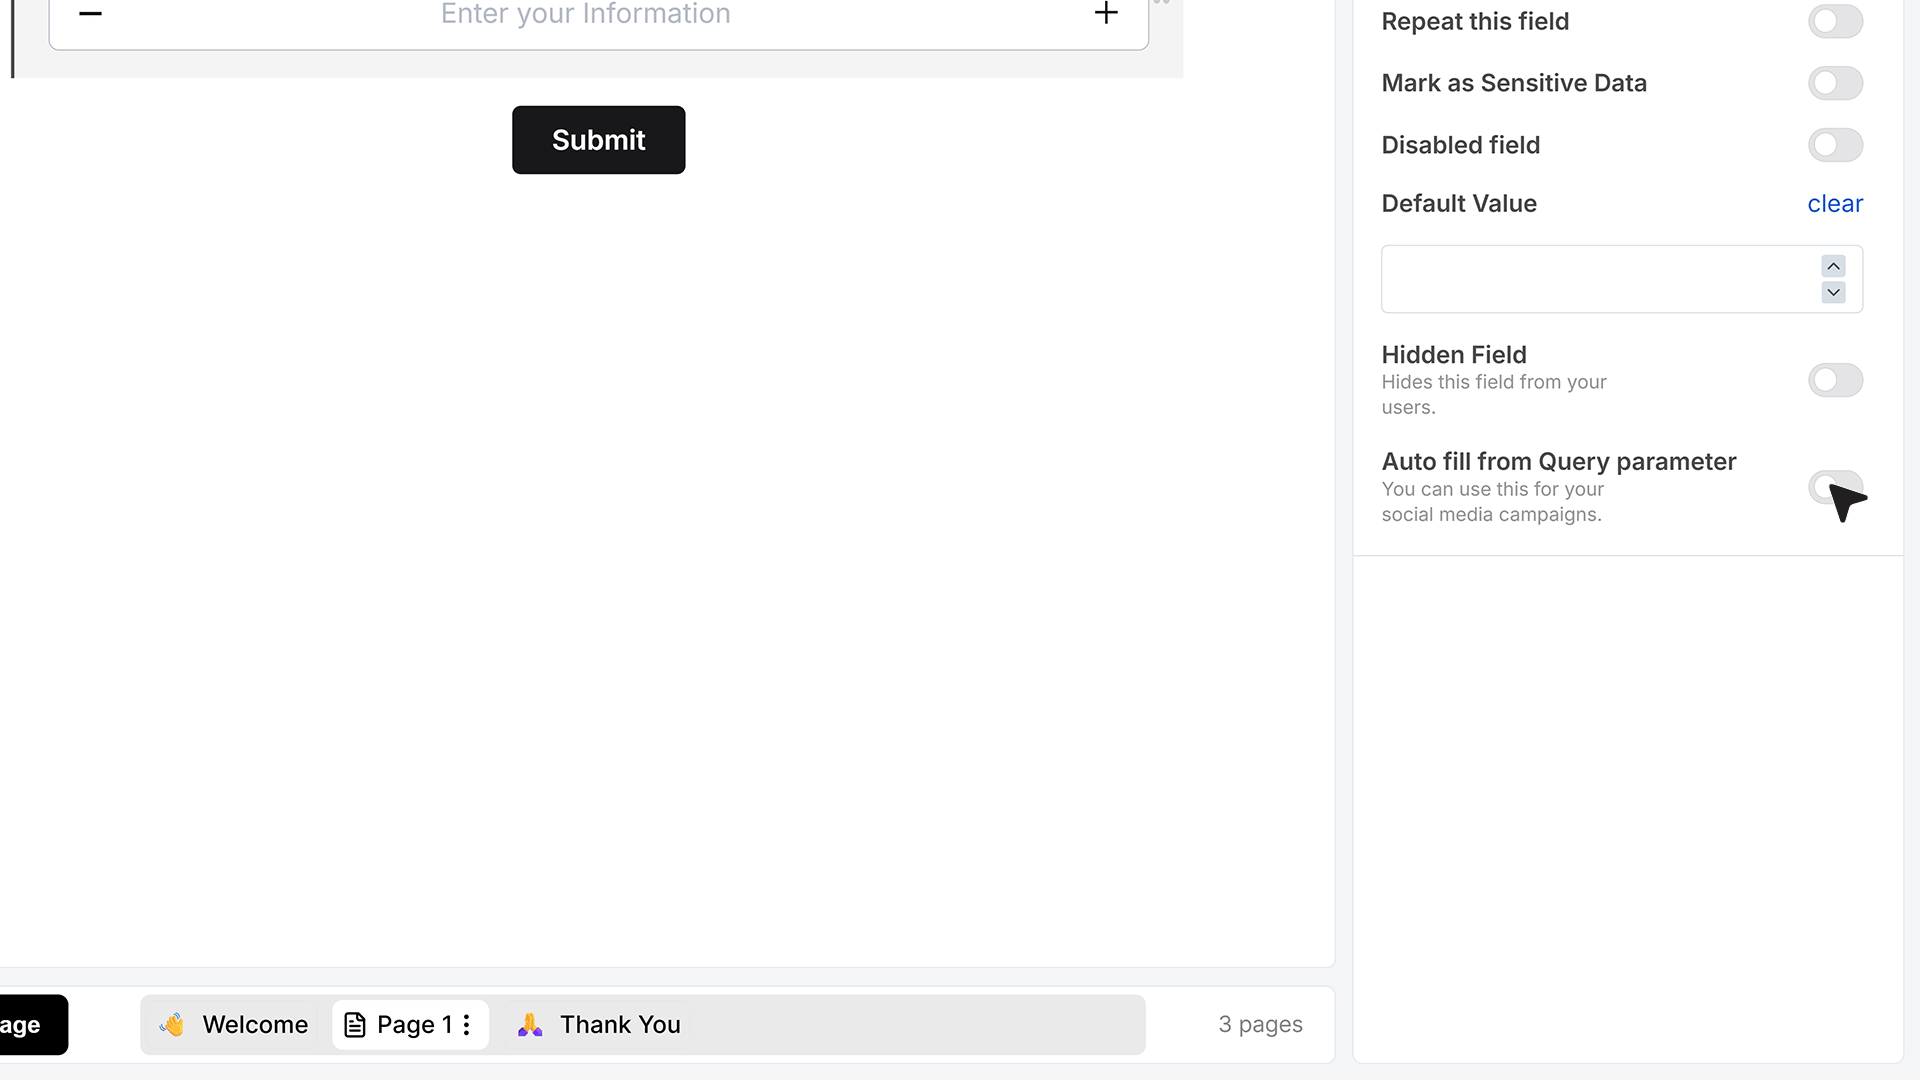Enable the Hidden Field toggle

click(x=1835, y=380)
